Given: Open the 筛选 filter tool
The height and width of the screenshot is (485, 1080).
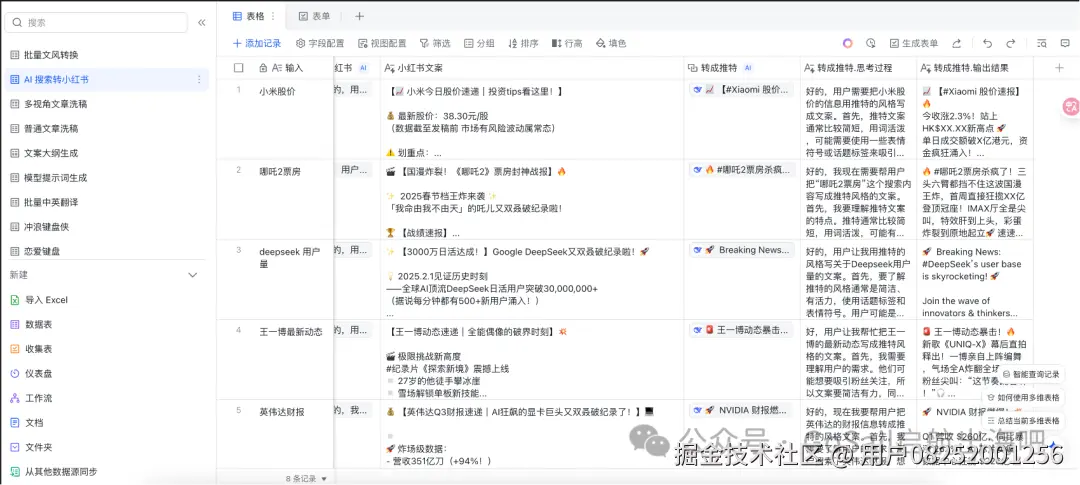Looking at the screenshot, I should (435, 43).
